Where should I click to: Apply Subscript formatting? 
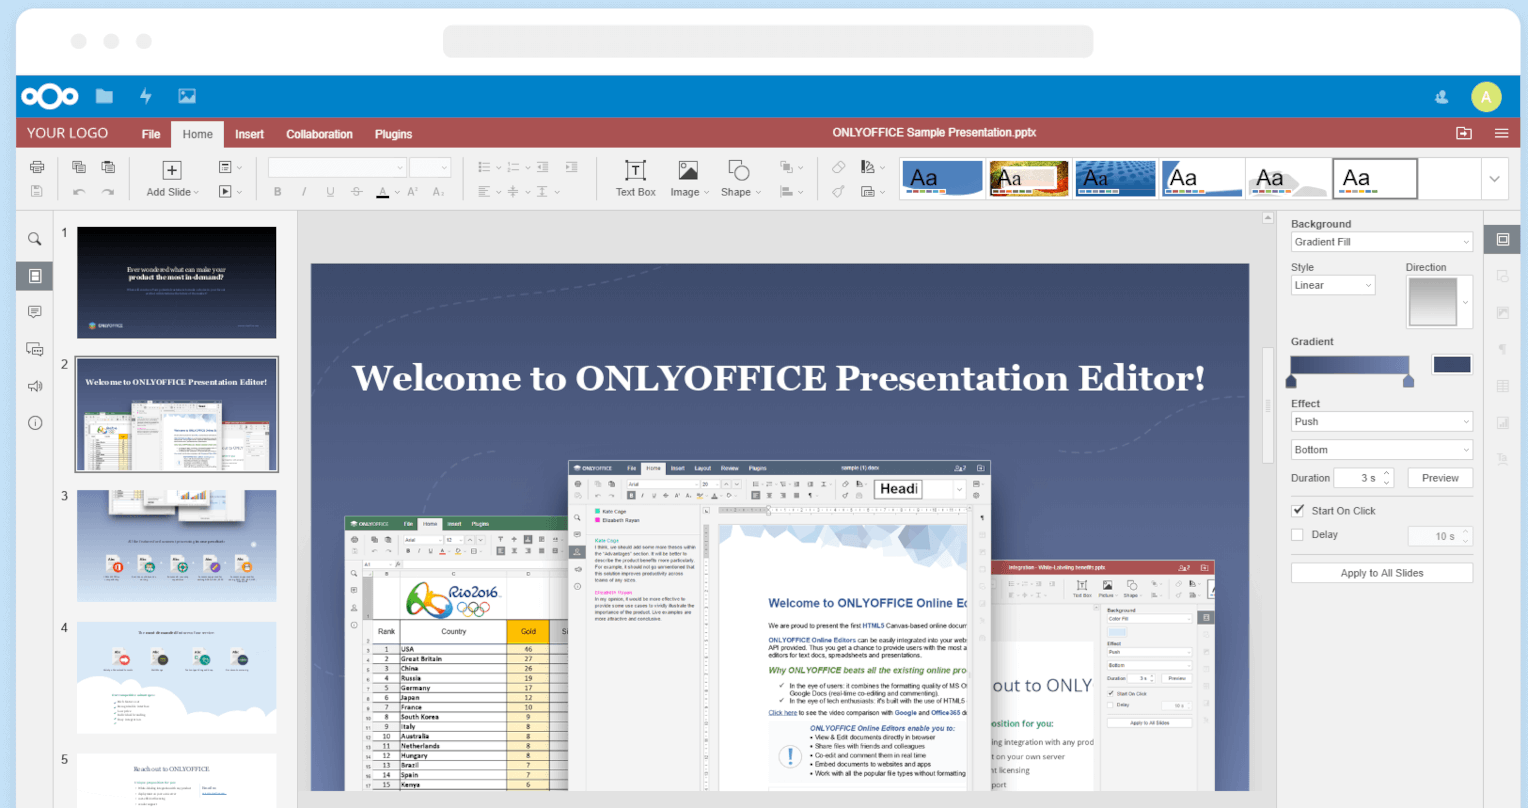(x=438, y=191)
